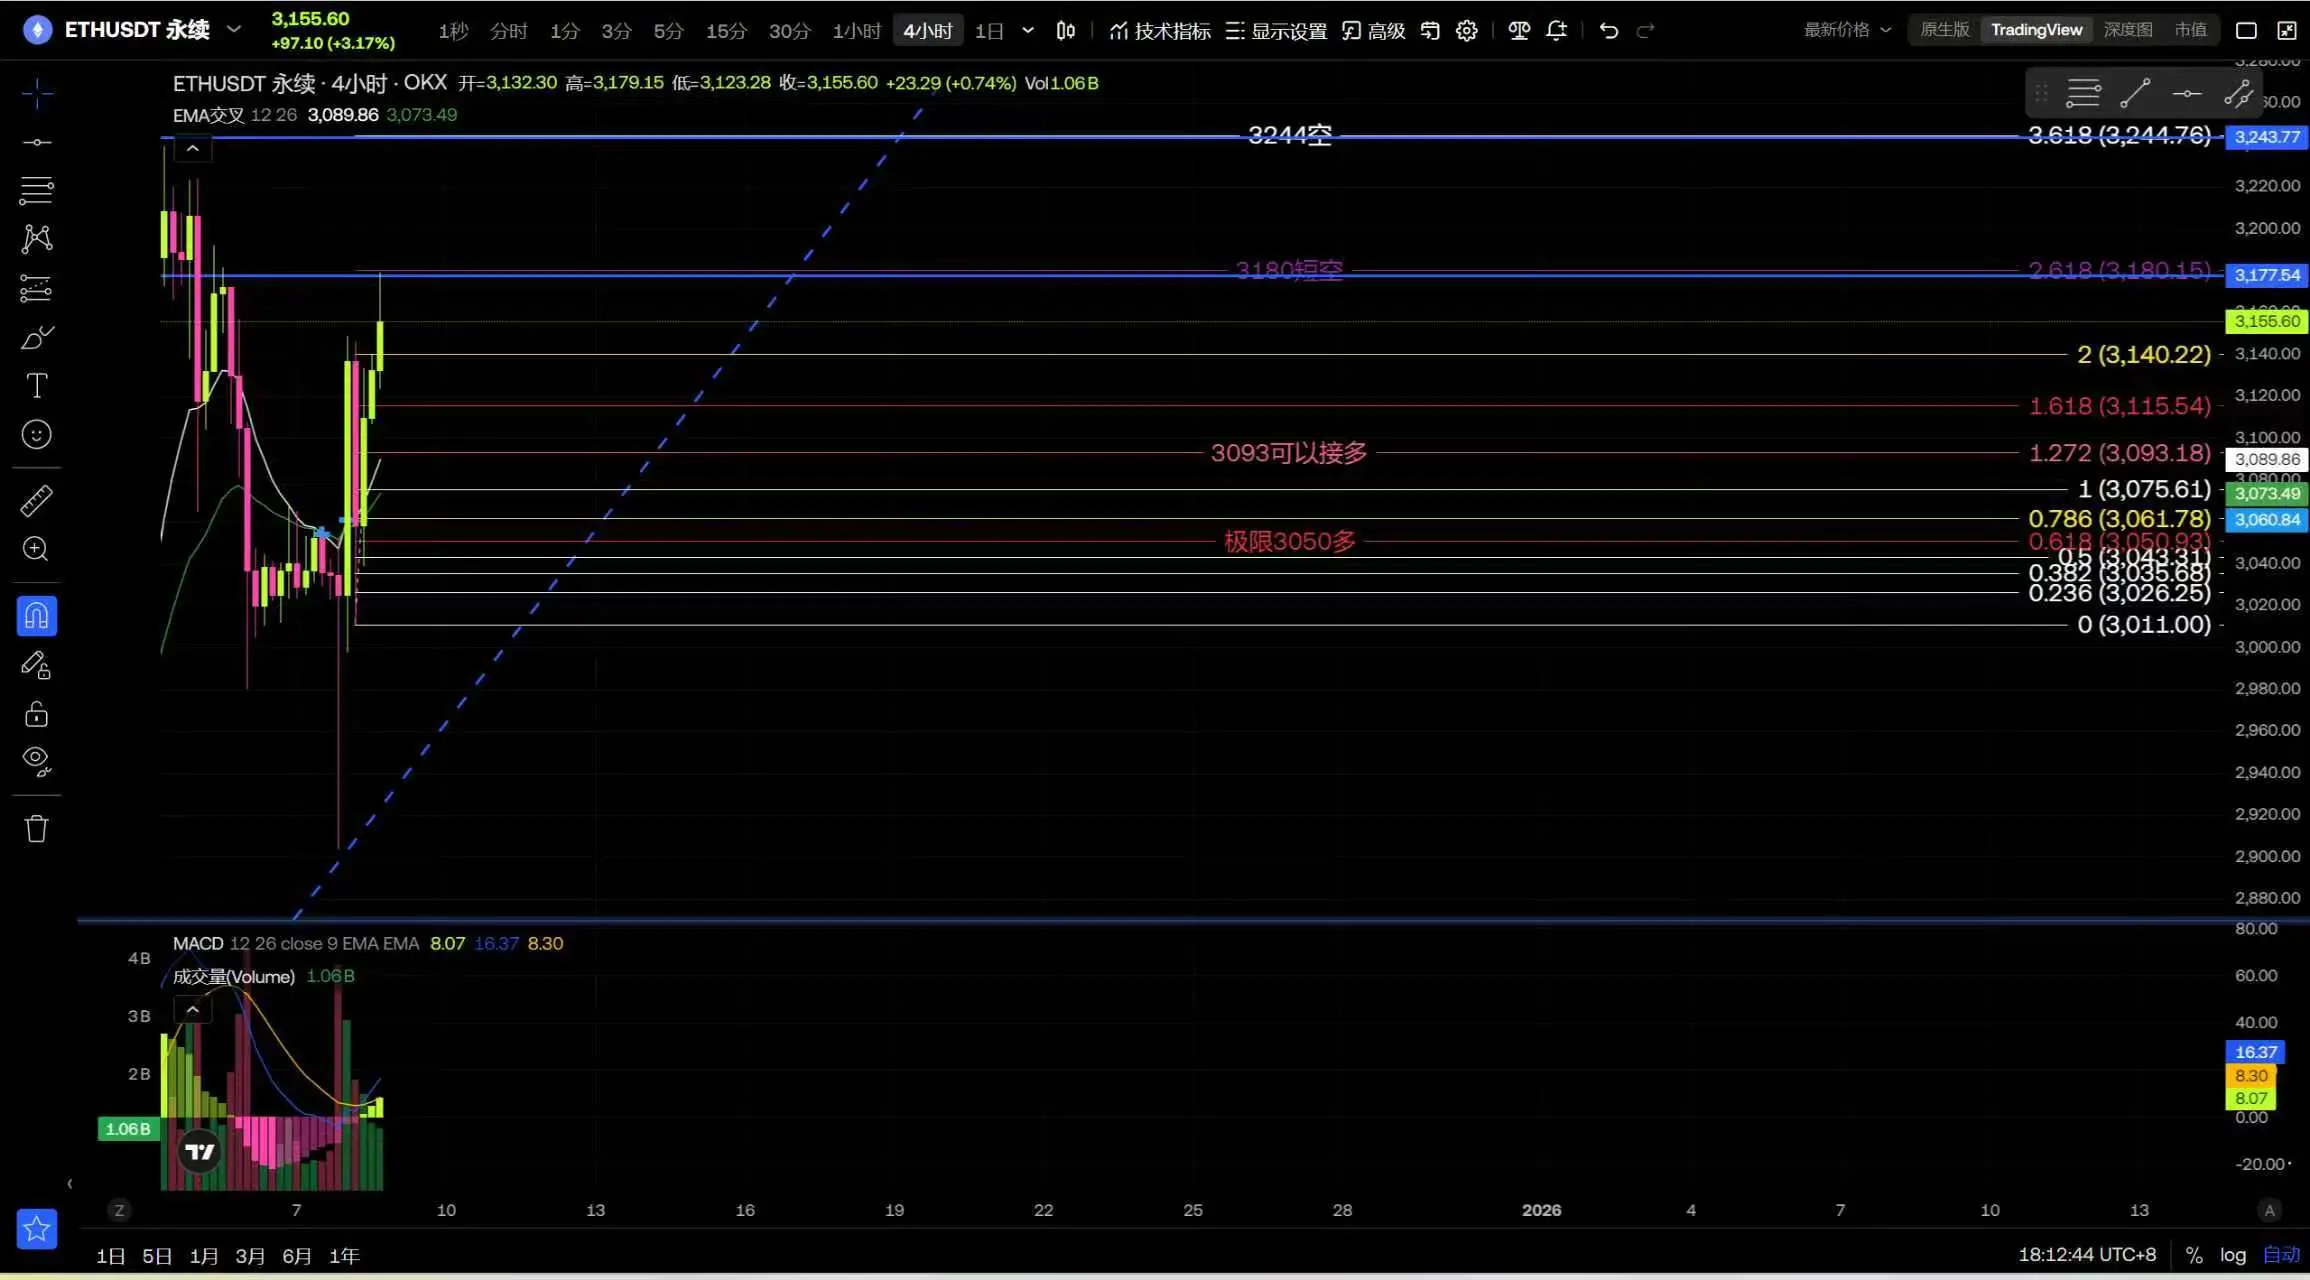Click the zoom in magnifier tool
2310x1280 pixels.
36,549
